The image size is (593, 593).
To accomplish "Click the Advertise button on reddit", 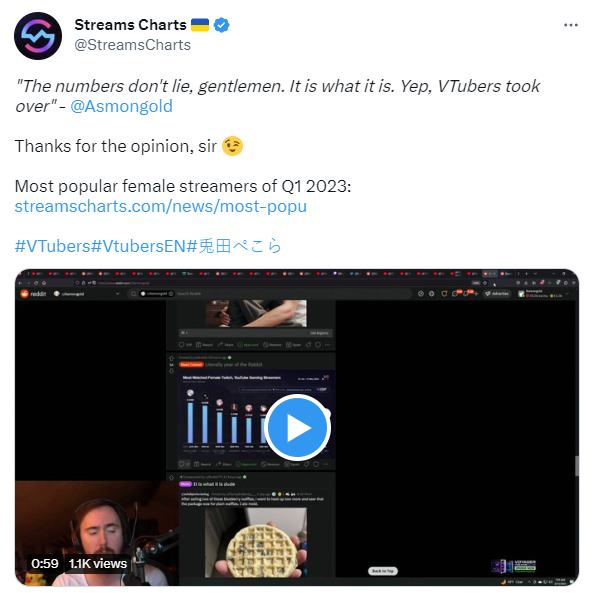I will pyautogui.click(x=497, y=293).
